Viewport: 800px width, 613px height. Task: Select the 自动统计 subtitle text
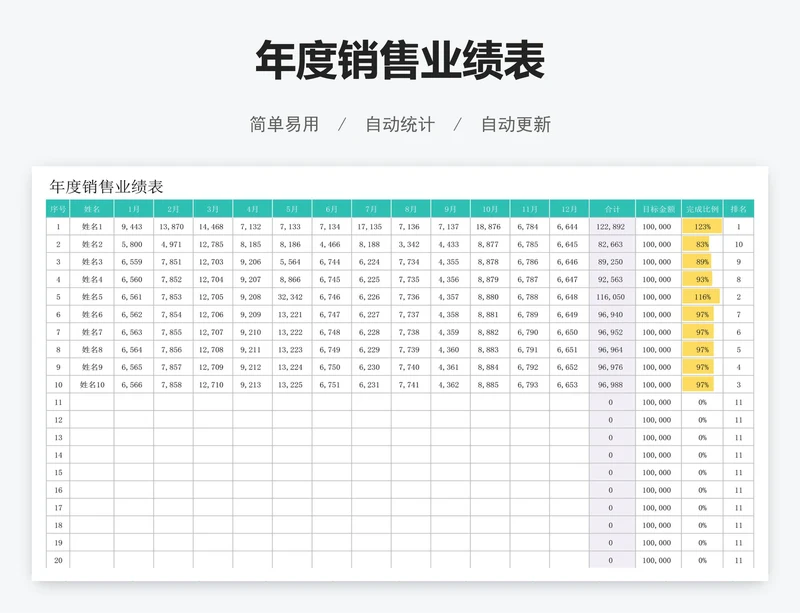[400, 124]
